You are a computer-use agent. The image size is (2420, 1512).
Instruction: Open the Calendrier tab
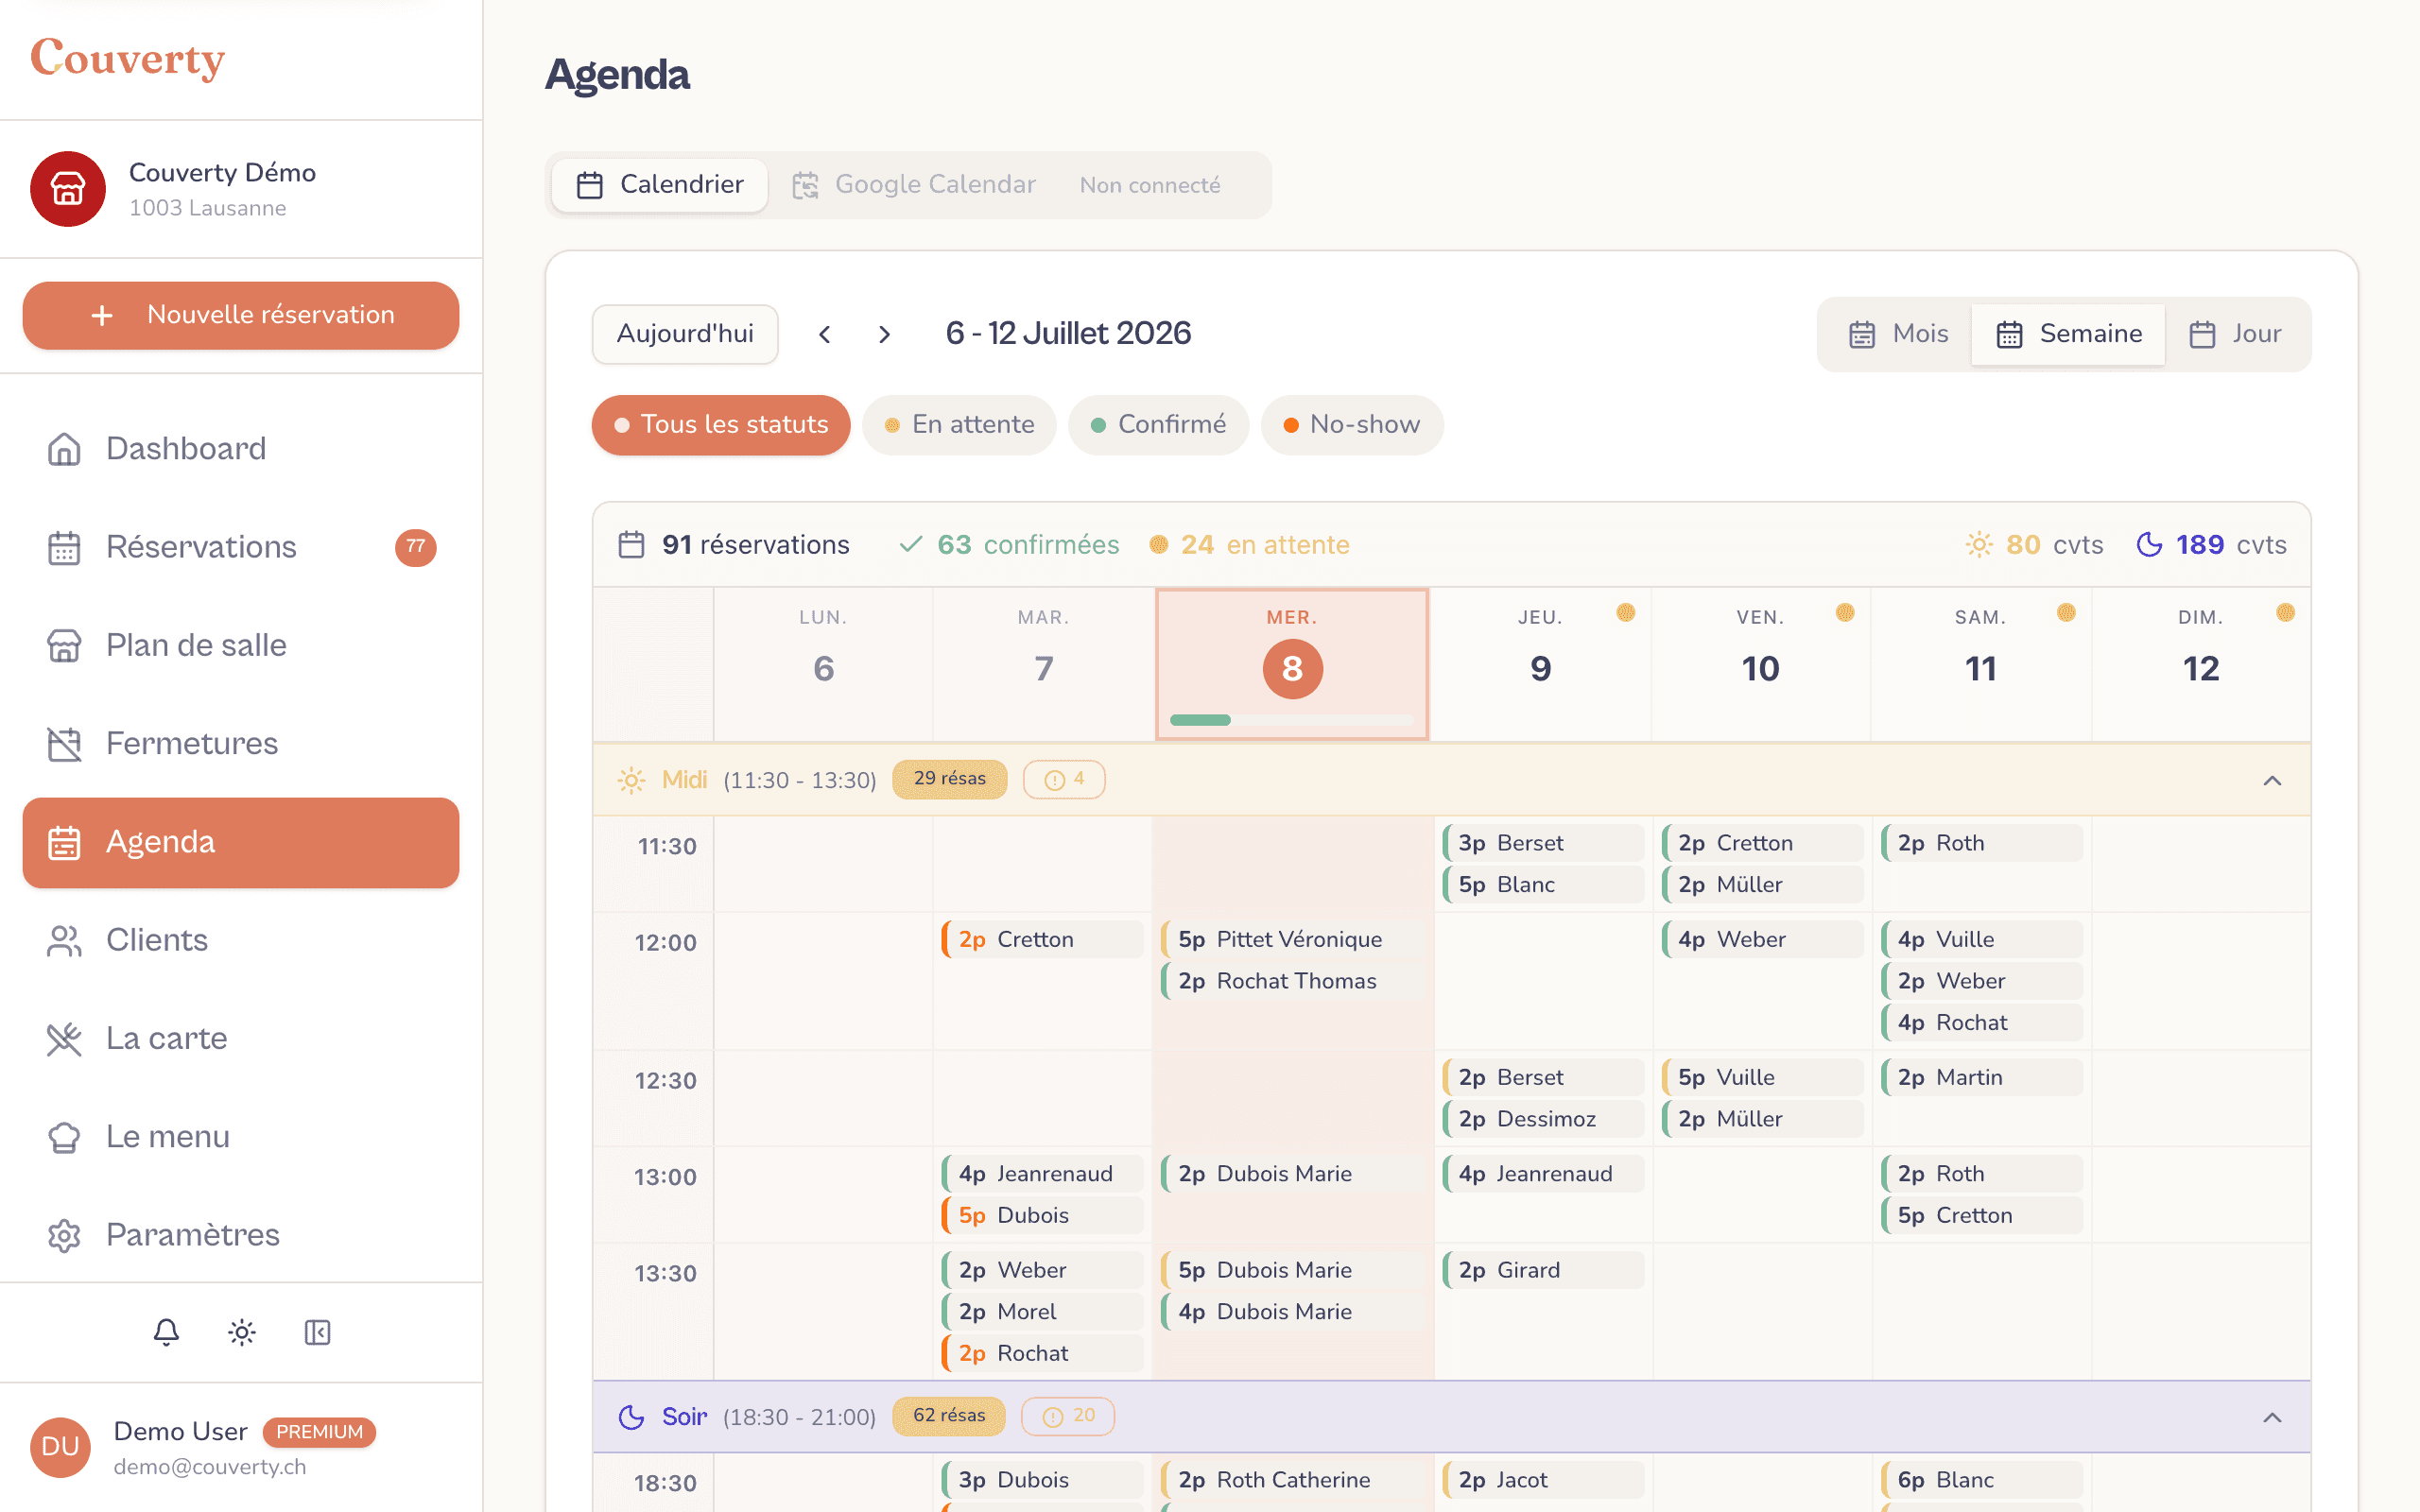pyautogui.click(x=660, y=185)
